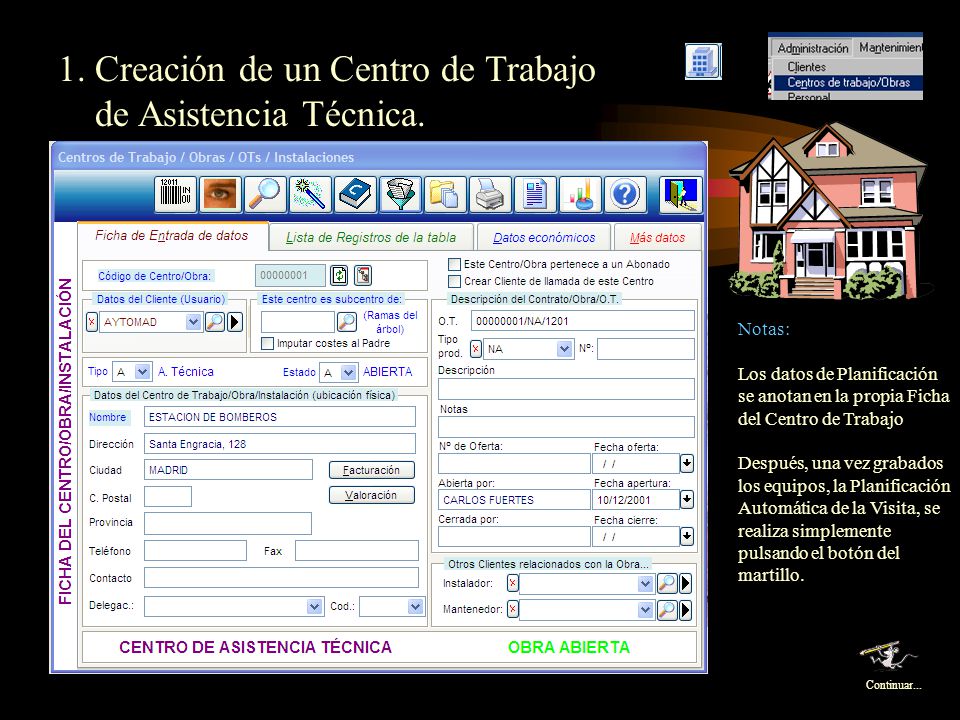The width and height of the screenshot is (960, 720).
Task: Click the Mantenedor black arrow icon
Action: 686,610
